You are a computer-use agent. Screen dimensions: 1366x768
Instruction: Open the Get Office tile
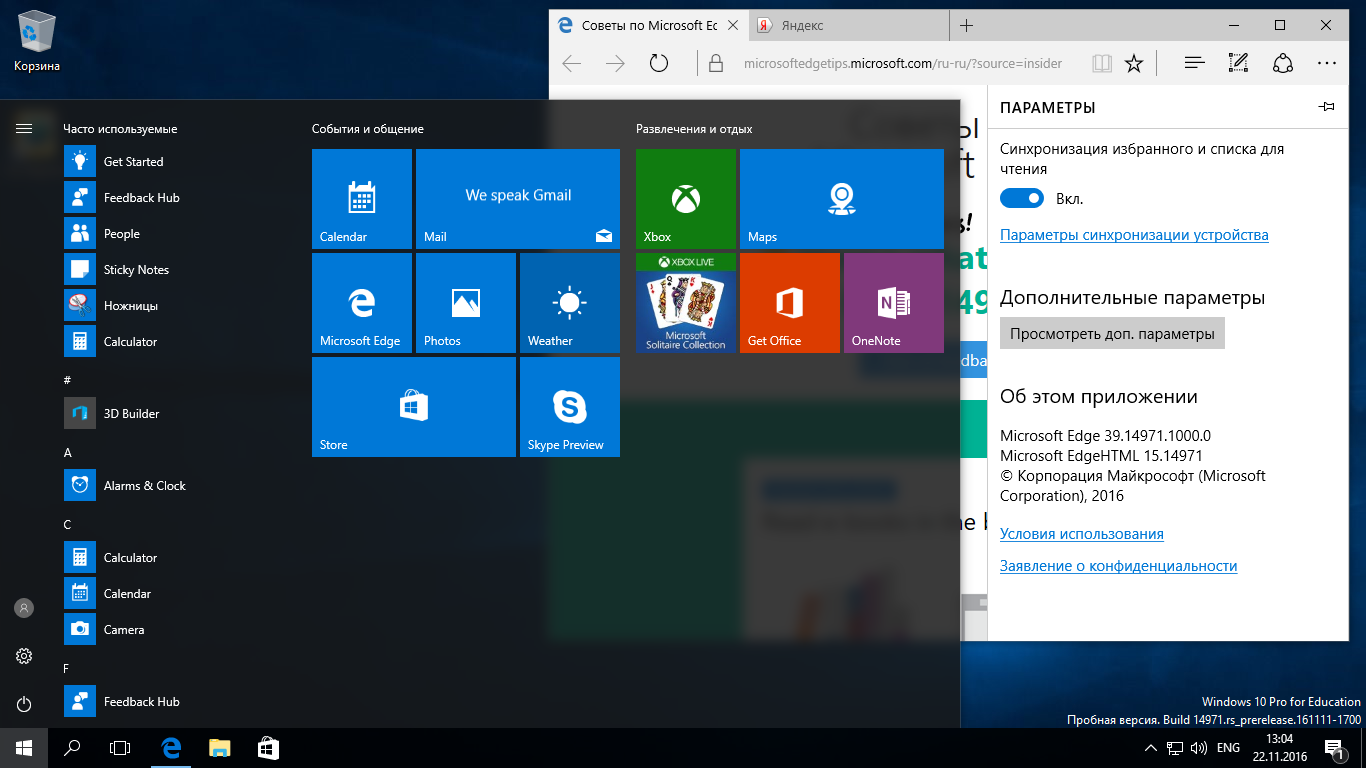[790, 303]
